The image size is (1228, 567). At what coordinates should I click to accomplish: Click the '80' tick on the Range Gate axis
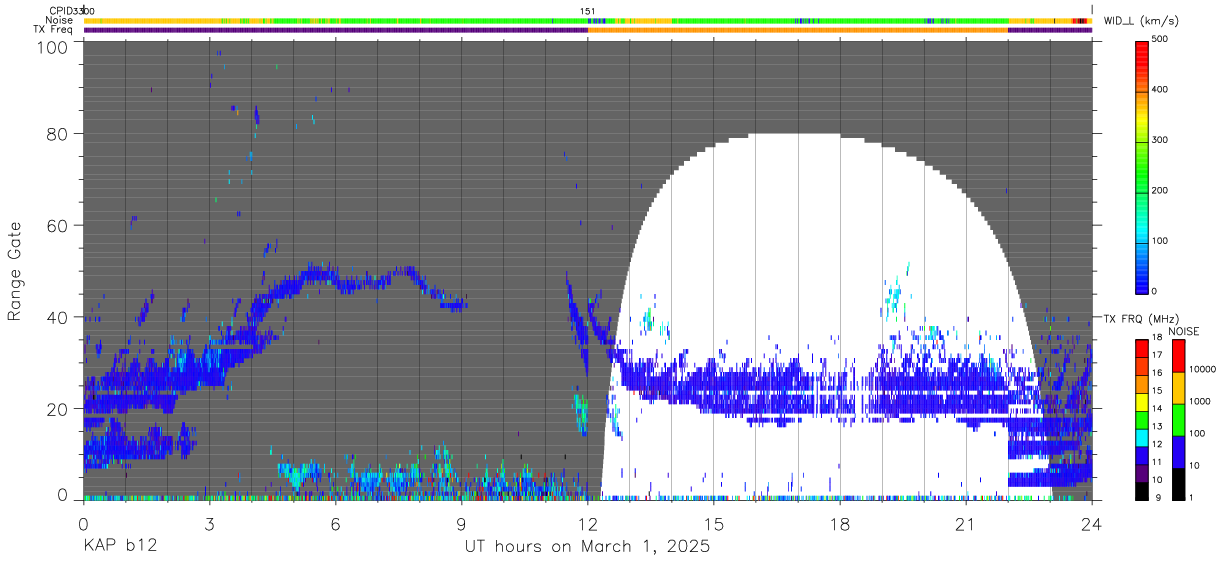pyautogui.click(x=56, y=133)
